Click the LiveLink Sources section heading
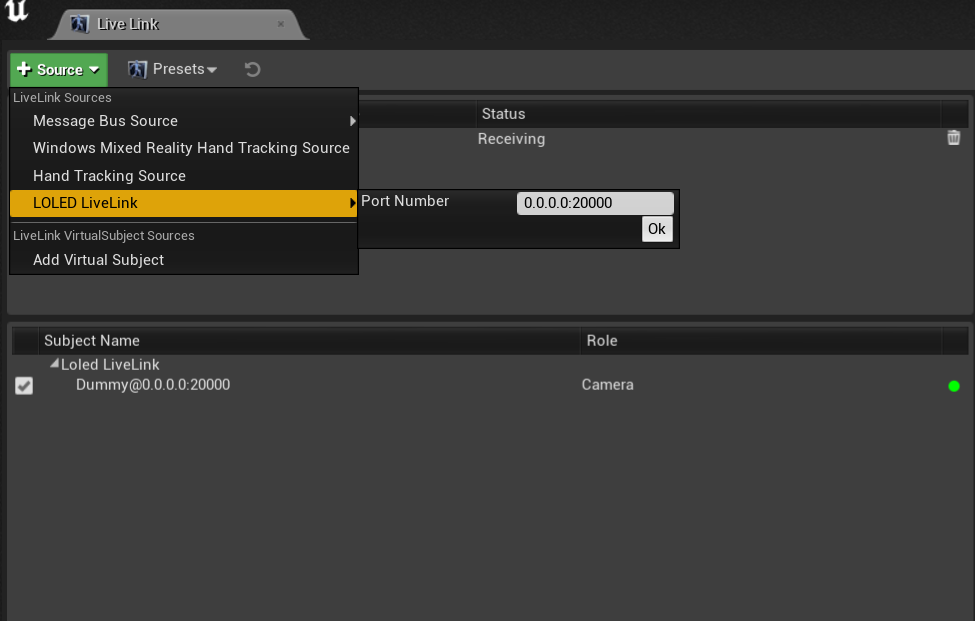Viewport: 975px width, 621px height. (x=62, y=98)
